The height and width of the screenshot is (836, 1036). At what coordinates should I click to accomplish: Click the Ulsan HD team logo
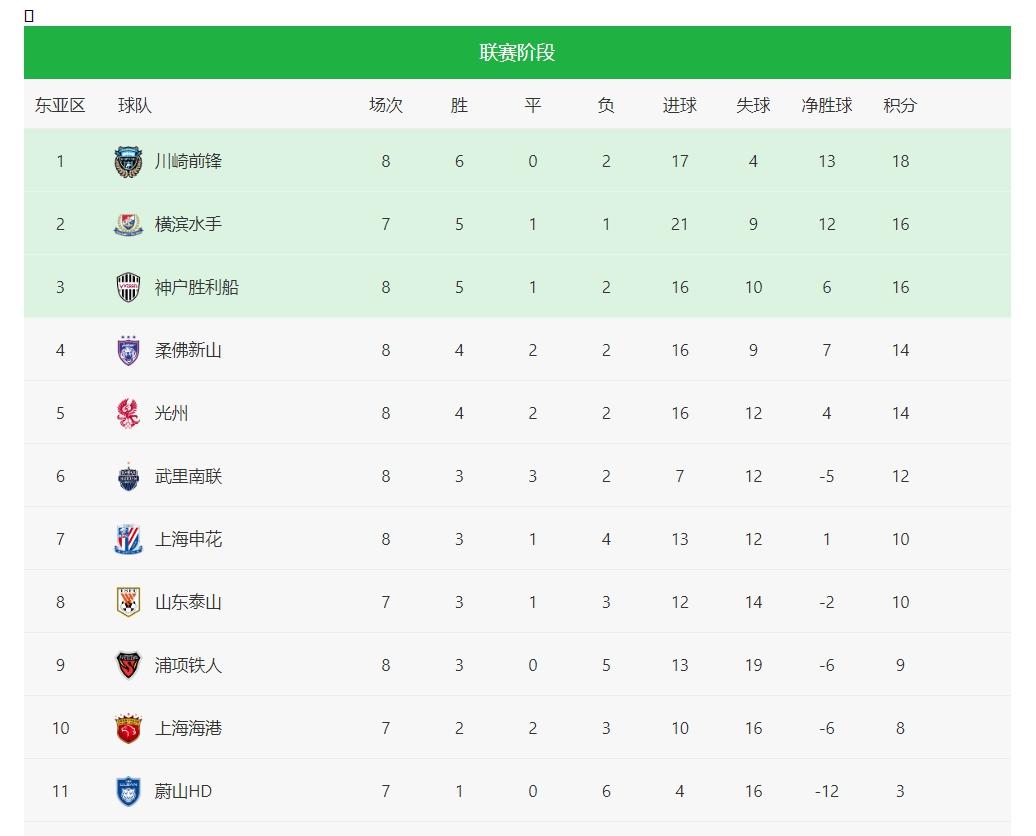point(128,791)
